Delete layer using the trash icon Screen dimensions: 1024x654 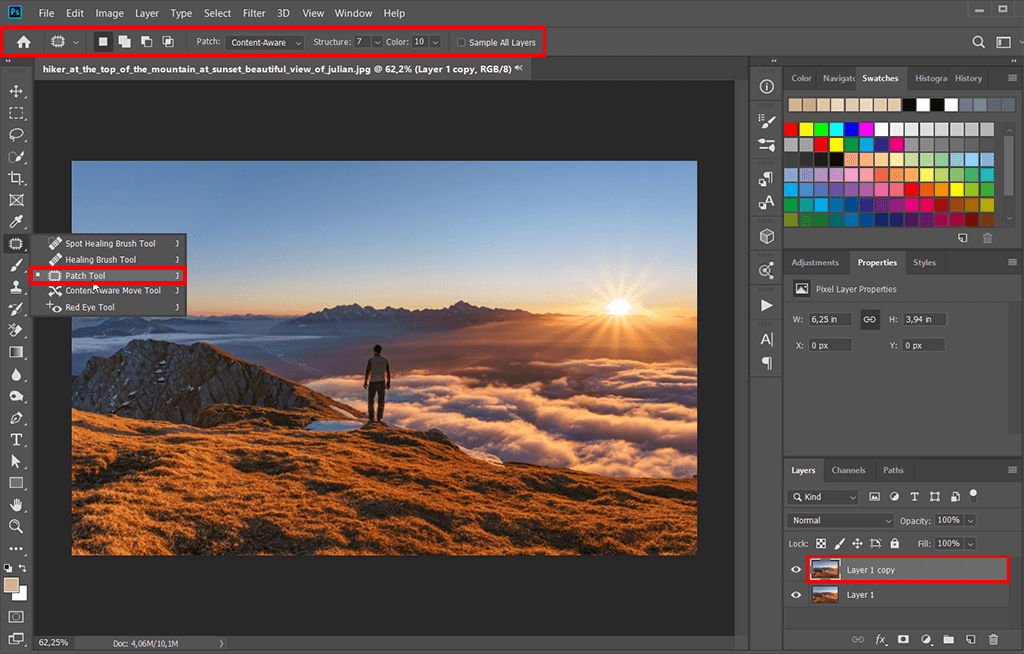tap(993, 639)
